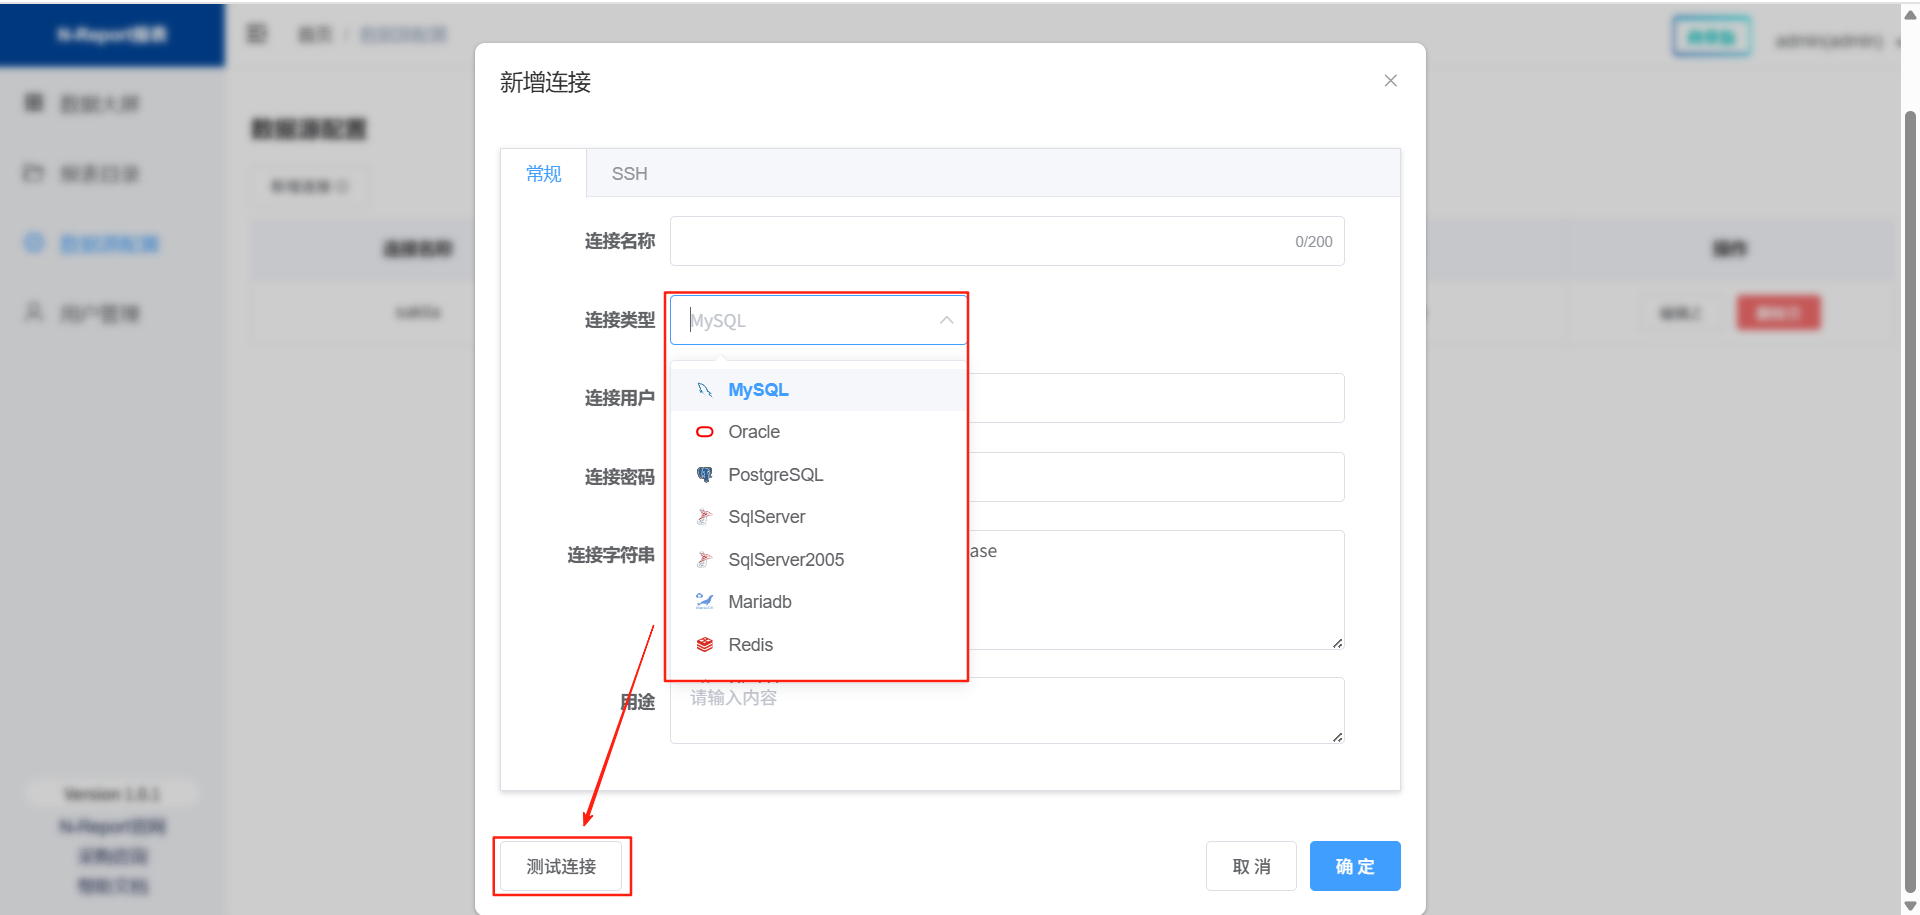Select Redis as connection type
Viewport: 1920px width, 915px height.
pyautogui.click(x=750, y=645)
